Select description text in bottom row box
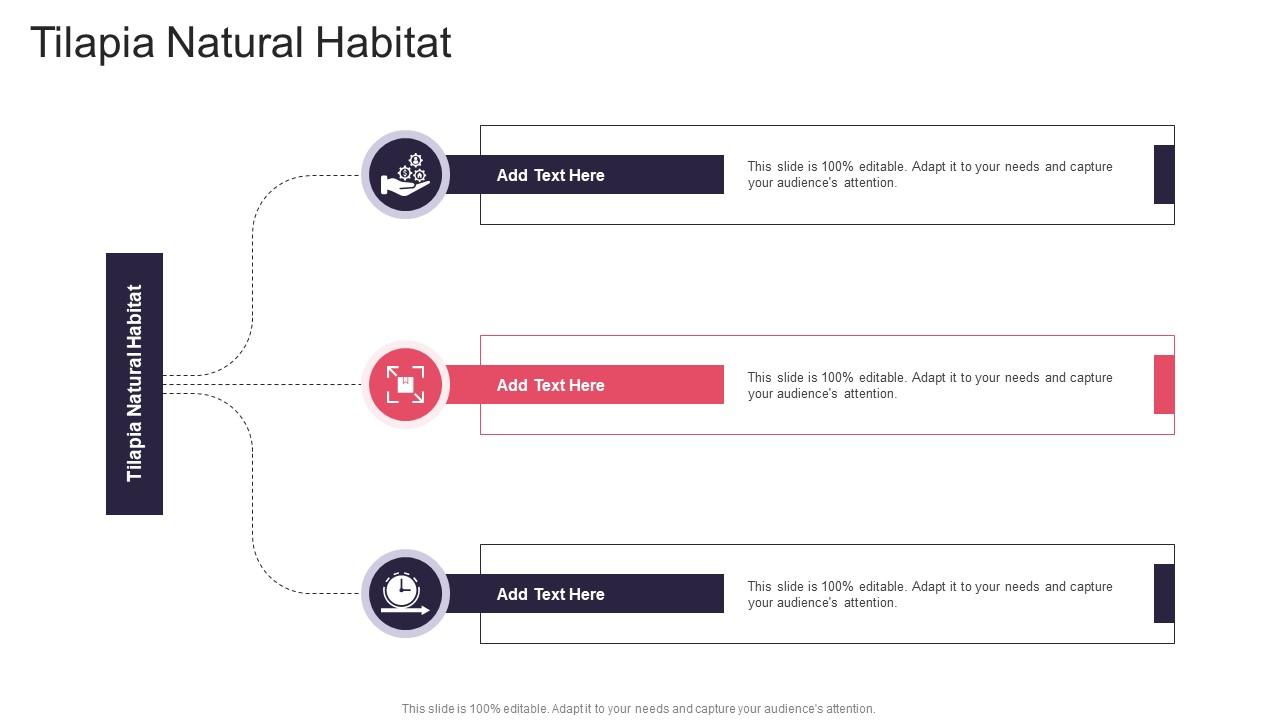Screen dimensions: 1280x720 click(x=930, y=595)
